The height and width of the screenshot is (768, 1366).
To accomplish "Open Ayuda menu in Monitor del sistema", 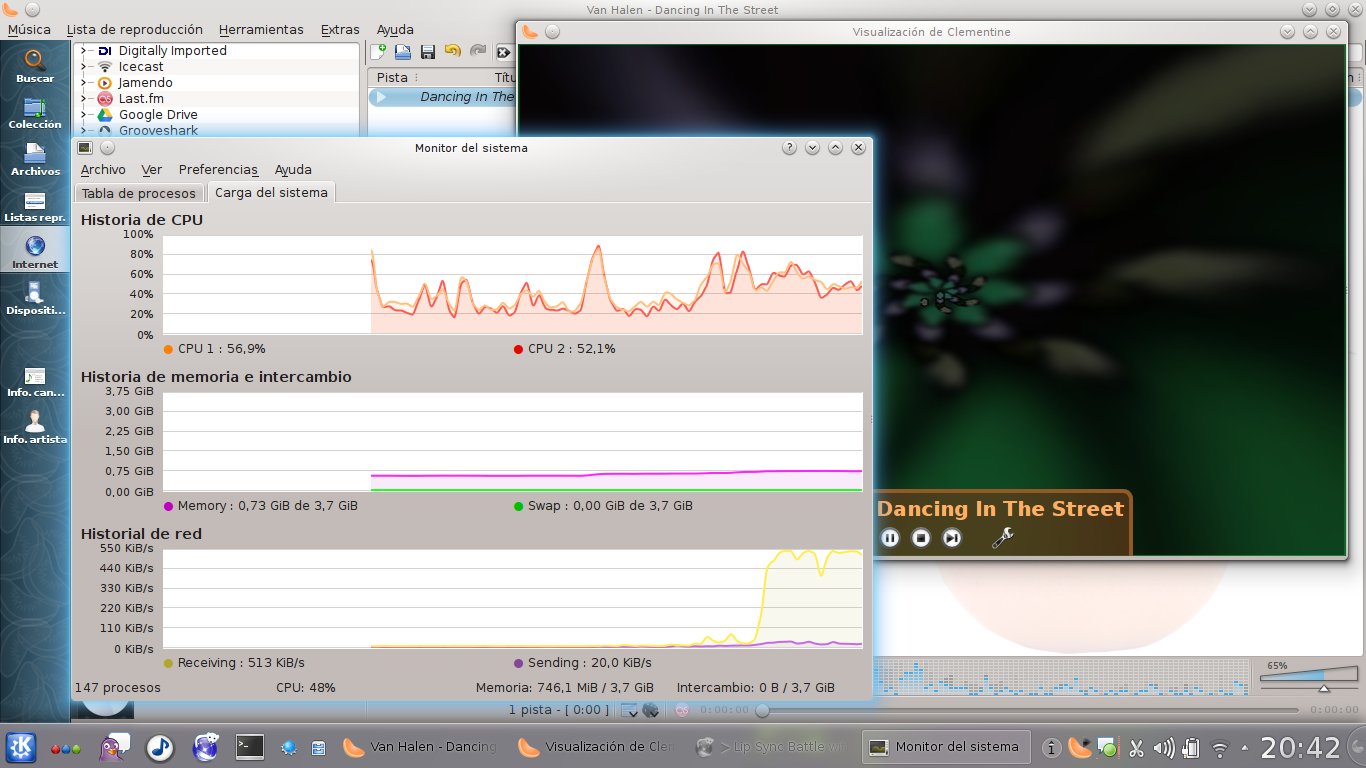I will point(293,170).
